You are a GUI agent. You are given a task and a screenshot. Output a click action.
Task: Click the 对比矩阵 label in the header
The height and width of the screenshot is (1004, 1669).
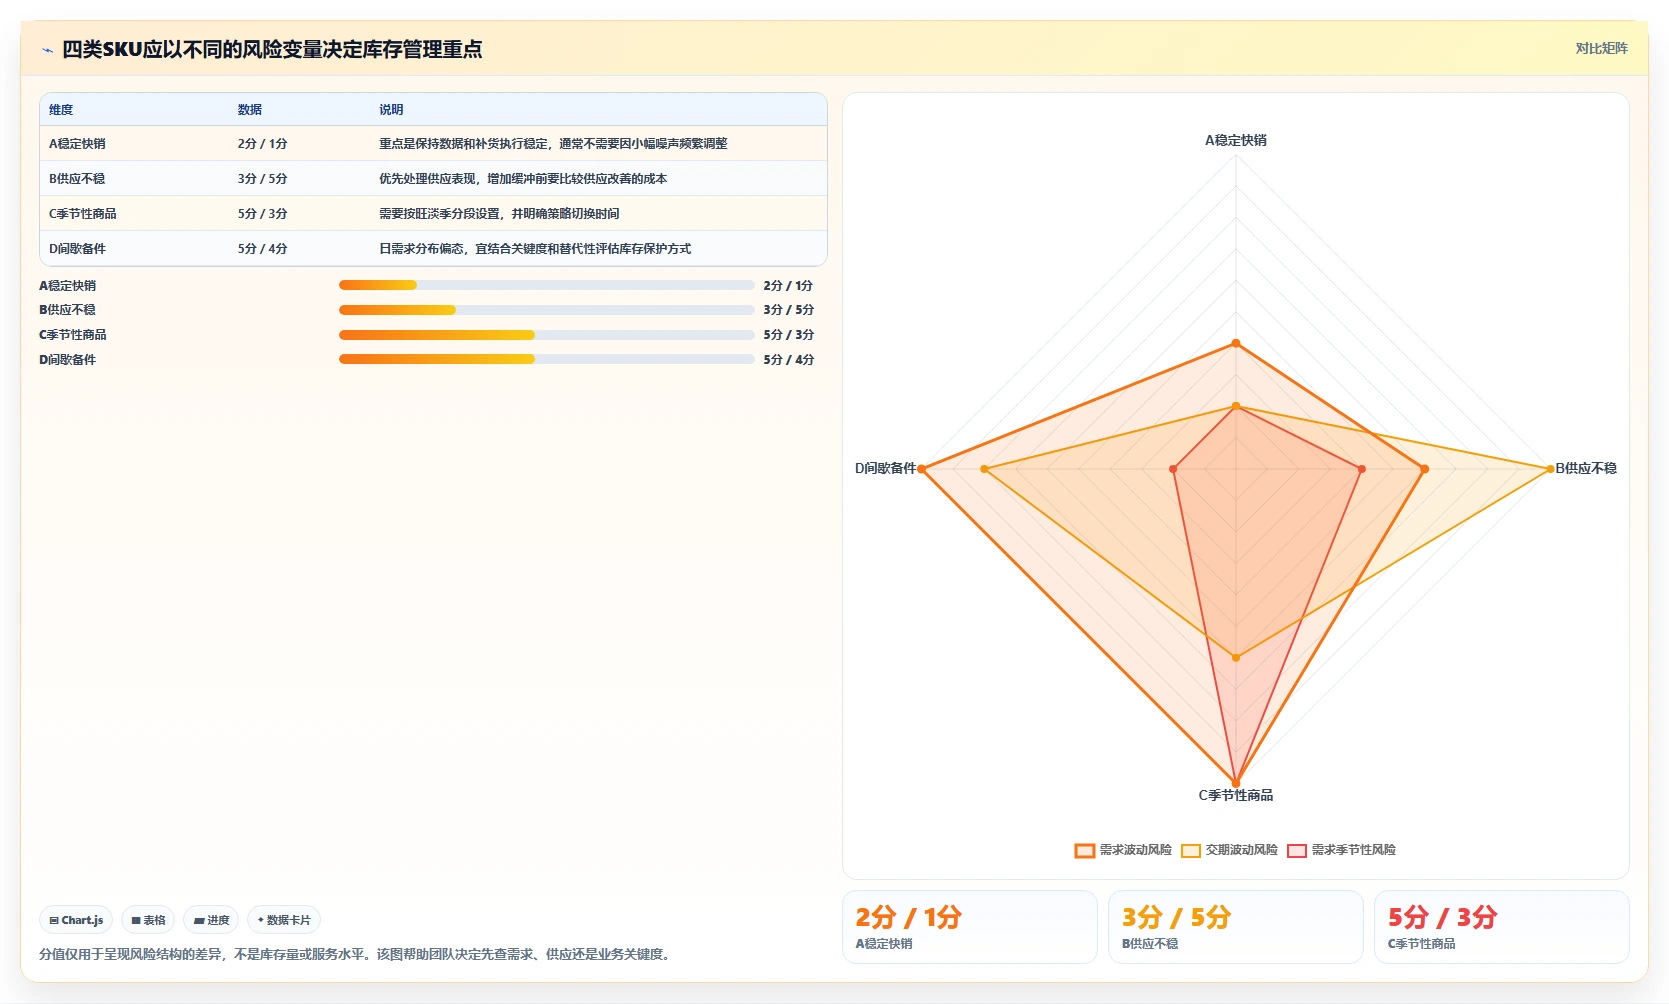click(x=1601, y=48)
